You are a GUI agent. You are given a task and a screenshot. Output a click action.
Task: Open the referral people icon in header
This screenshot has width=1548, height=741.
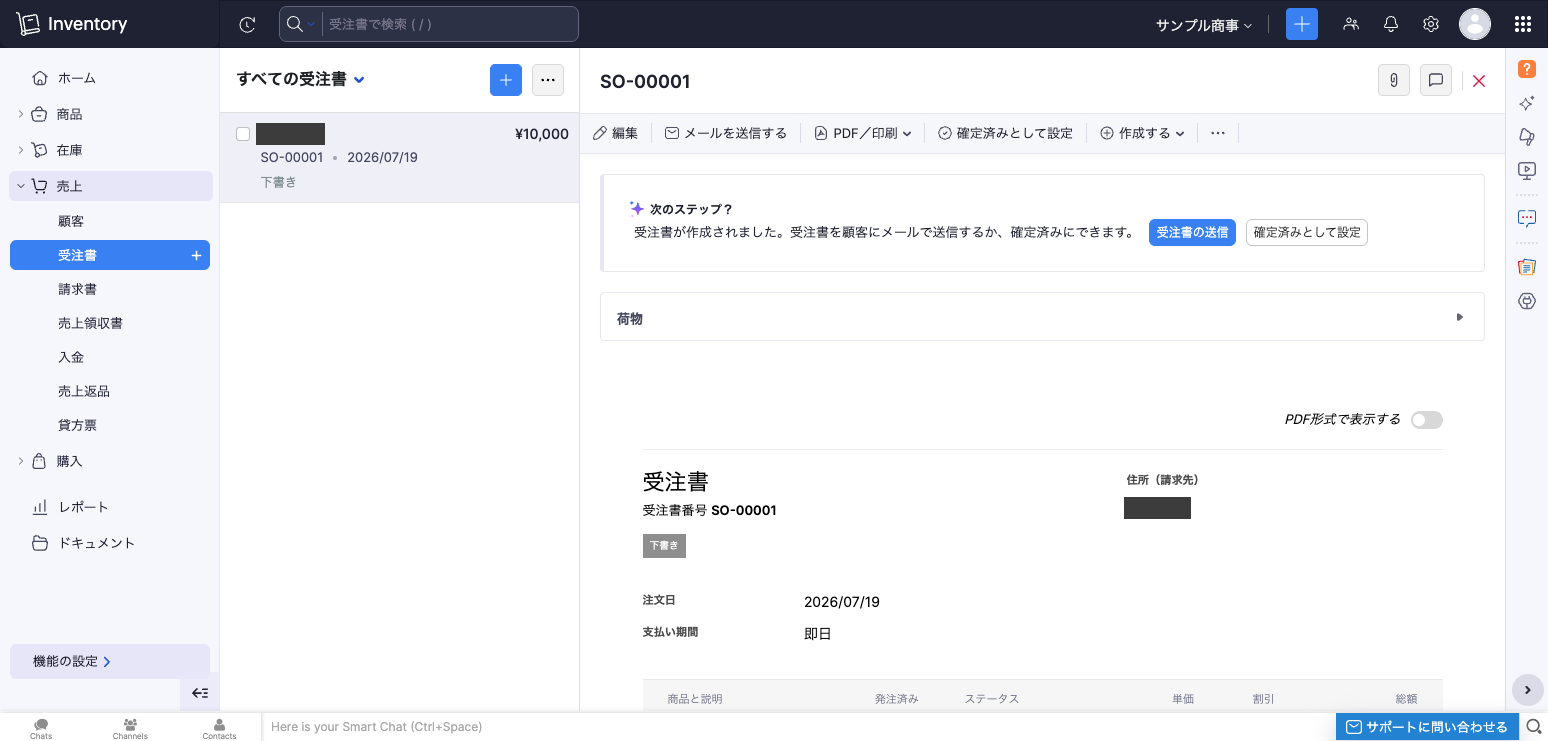(x=1351, y=24)
